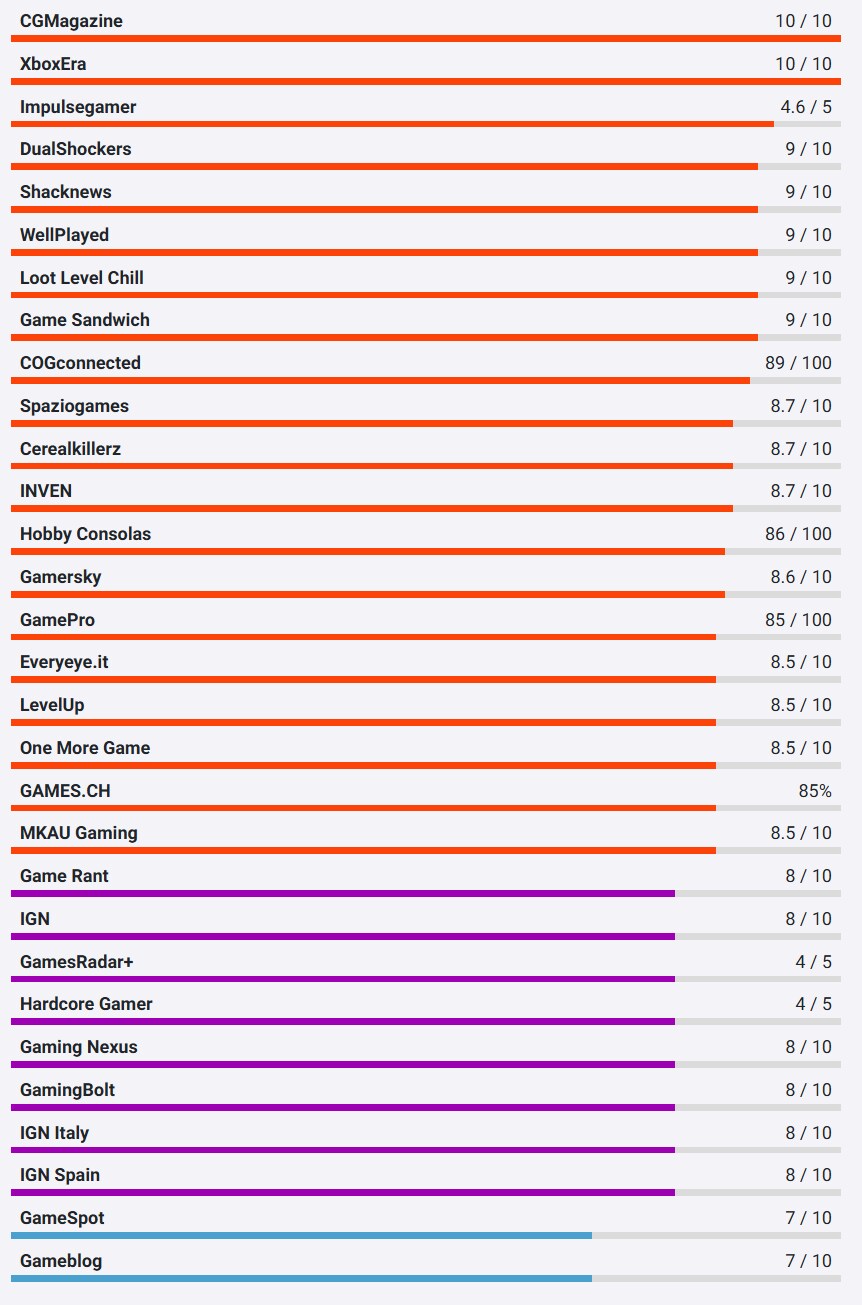Click Impulsegamer's 4.6 / 5 score
The image size is (862, 1305).
(805, 107)
